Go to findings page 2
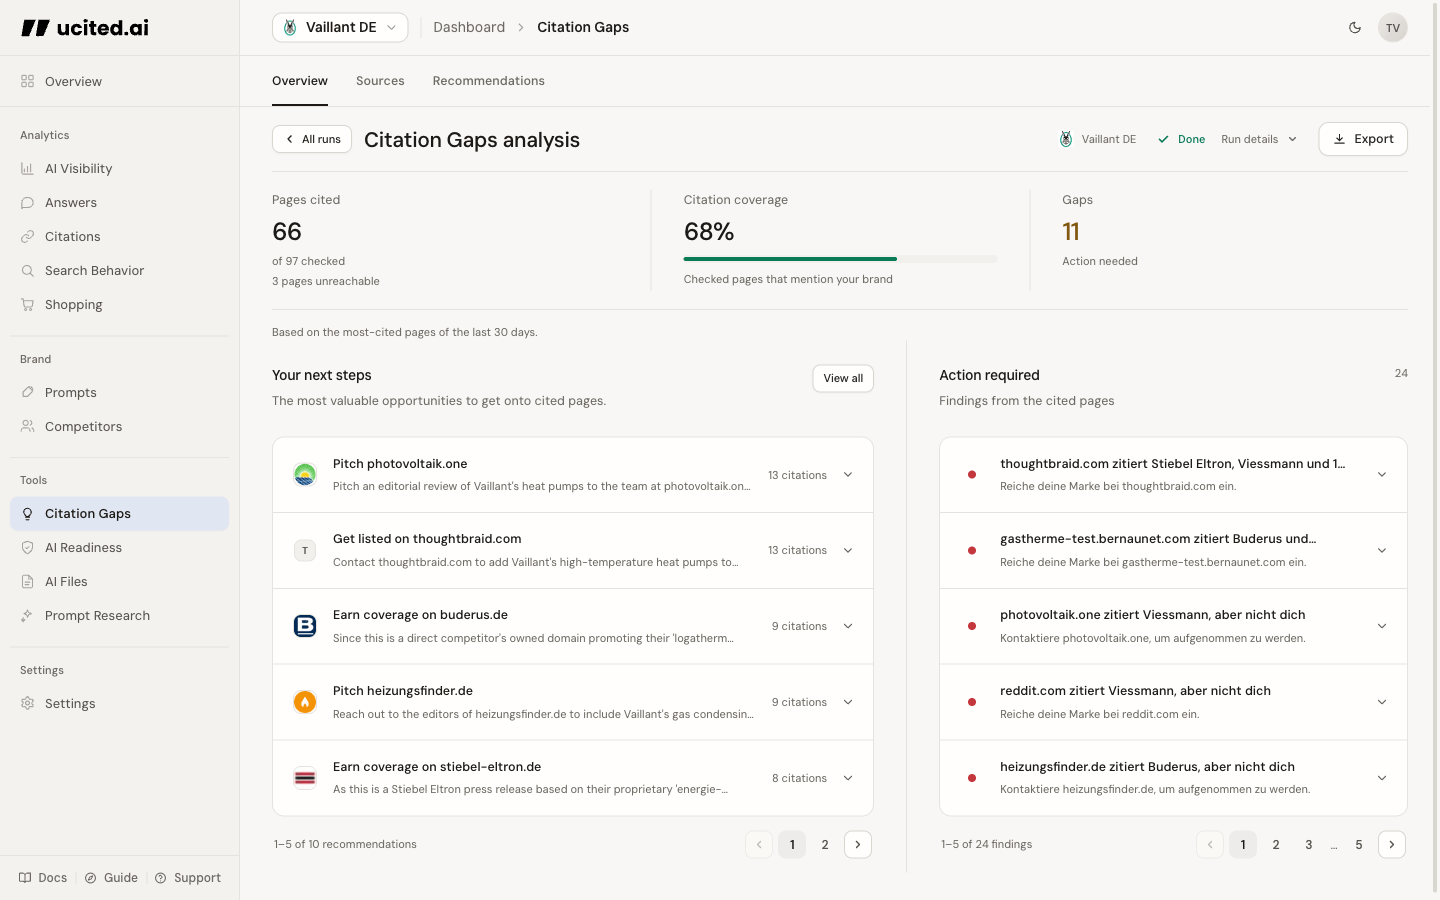 tap(1276, 845)
